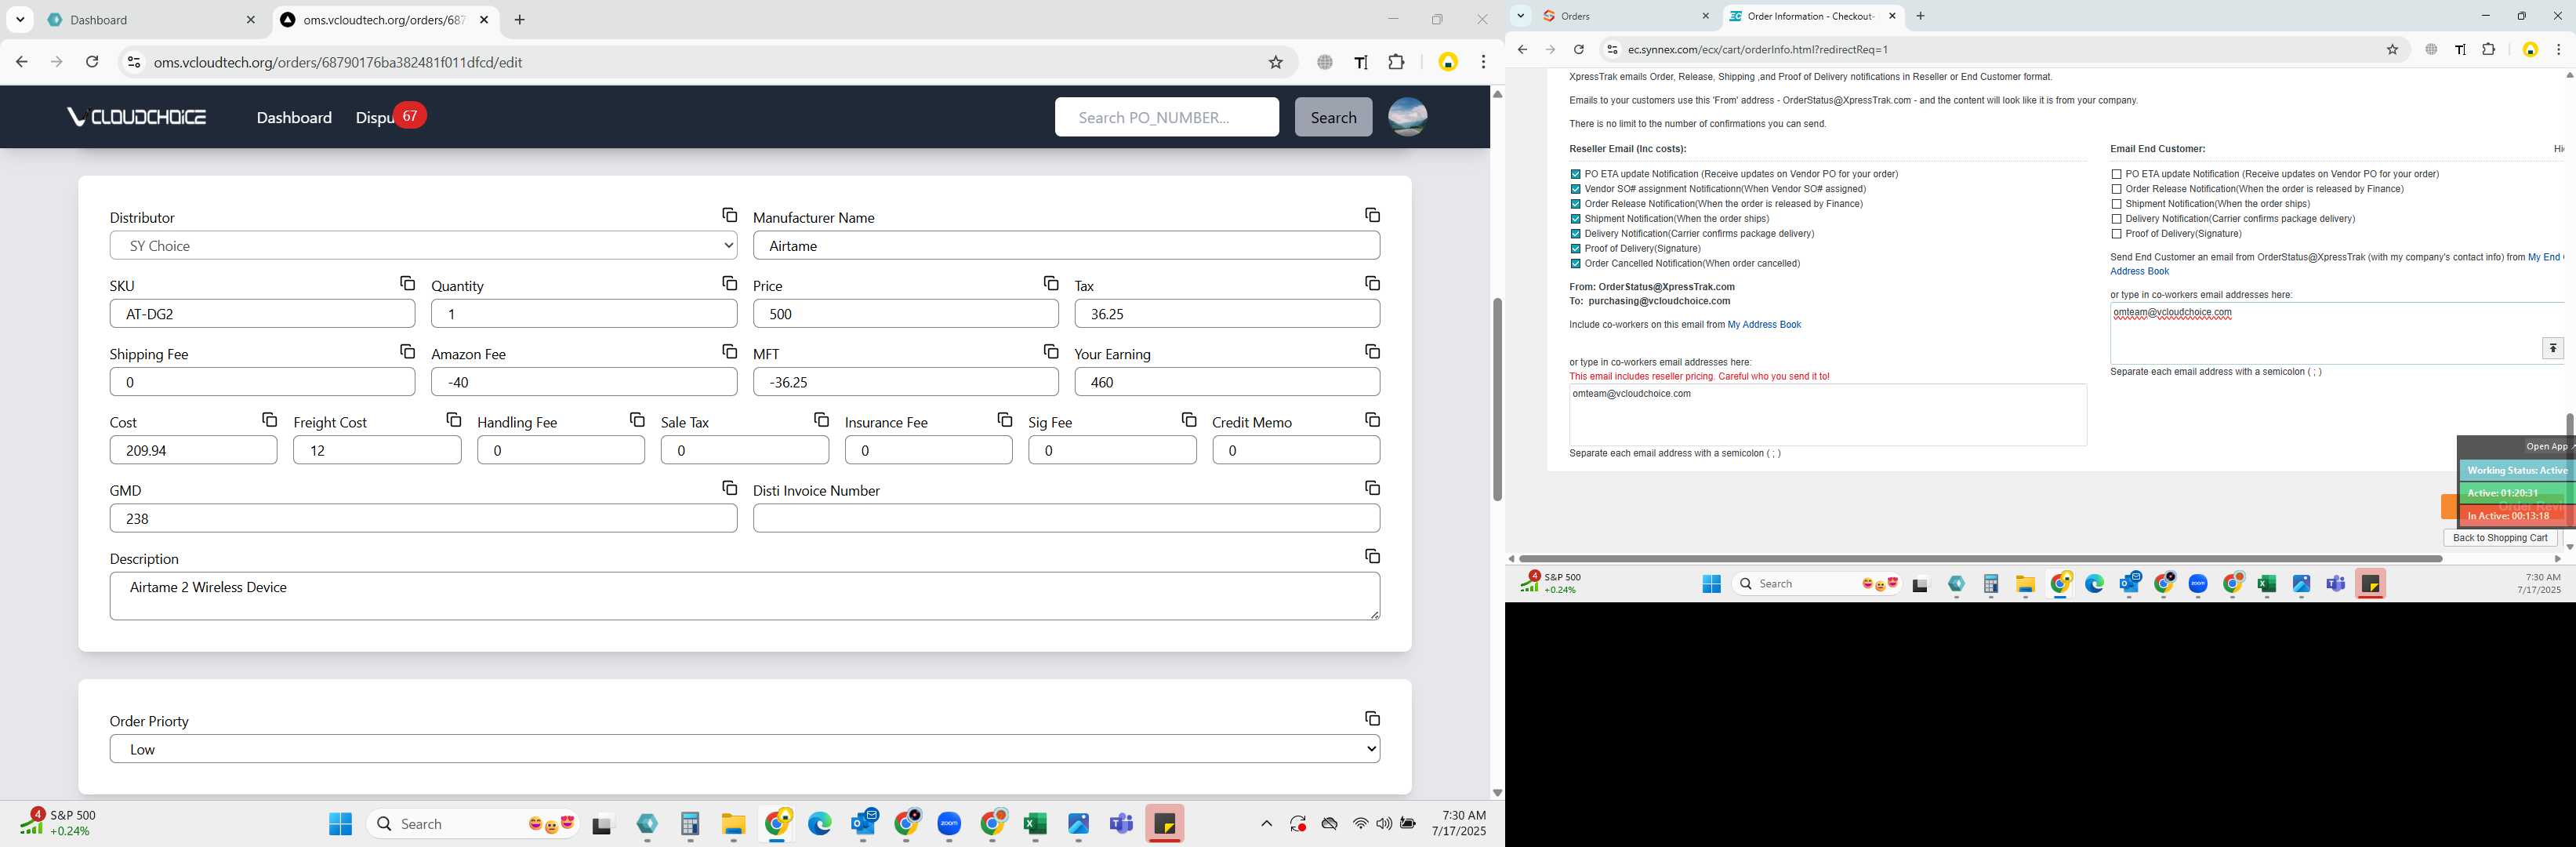The width and height of the screenshot is (2576, 847).
Task: Click the scroll-to-top button beside end customer emails
Action: point(2552,348)
